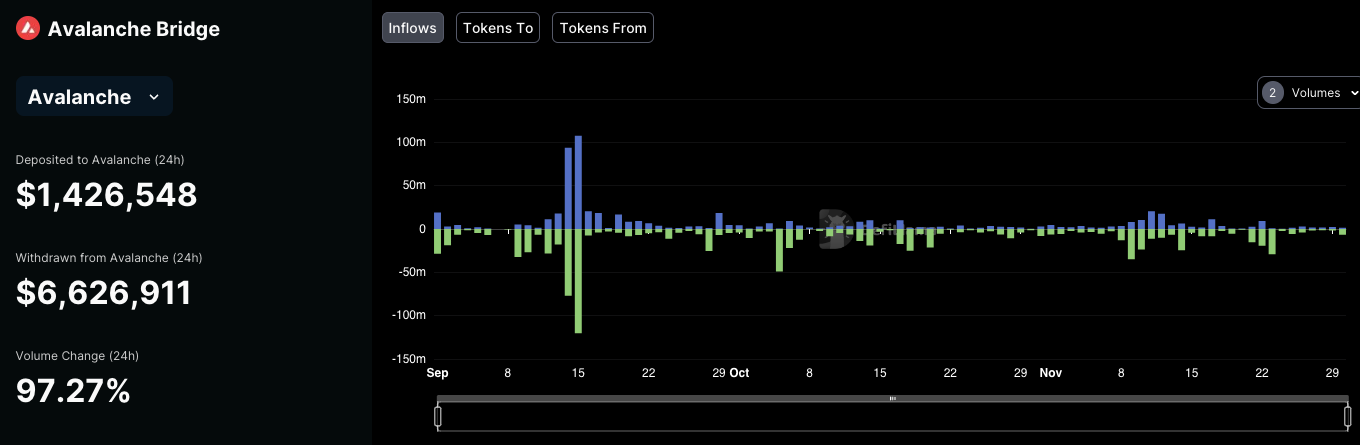The width and height of the screenshot is (1360, 445).
Task: Click the 150m y-axis label
Action: [412, 99]
